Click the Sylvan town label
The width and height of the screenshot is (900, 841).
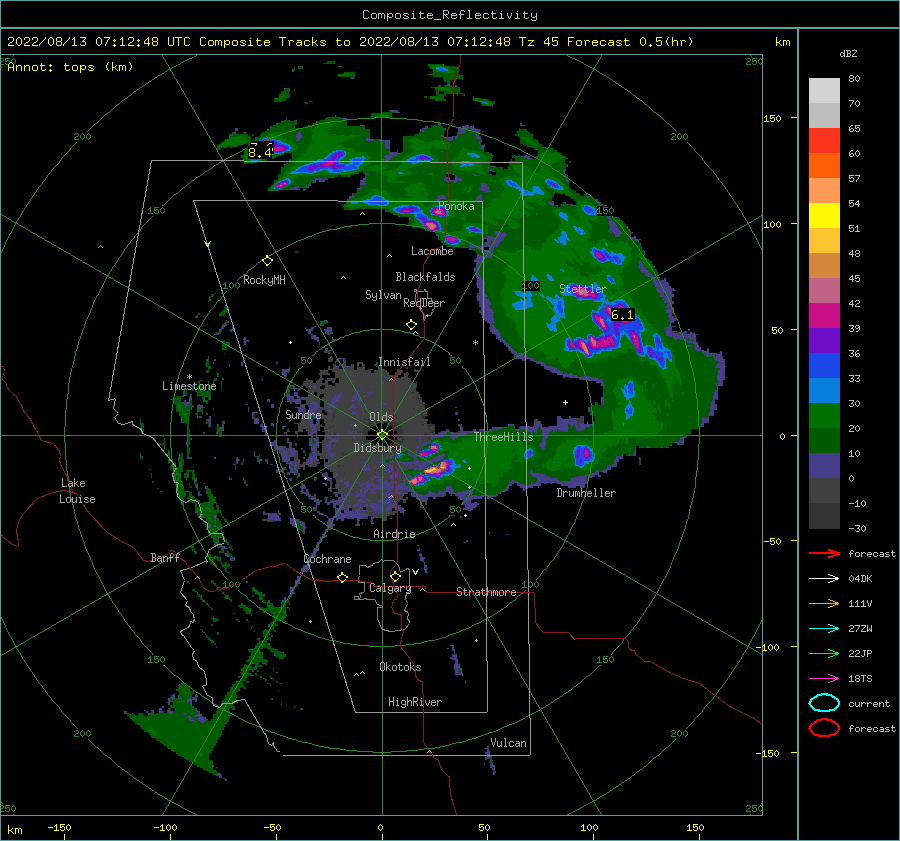tap(383, 295)
